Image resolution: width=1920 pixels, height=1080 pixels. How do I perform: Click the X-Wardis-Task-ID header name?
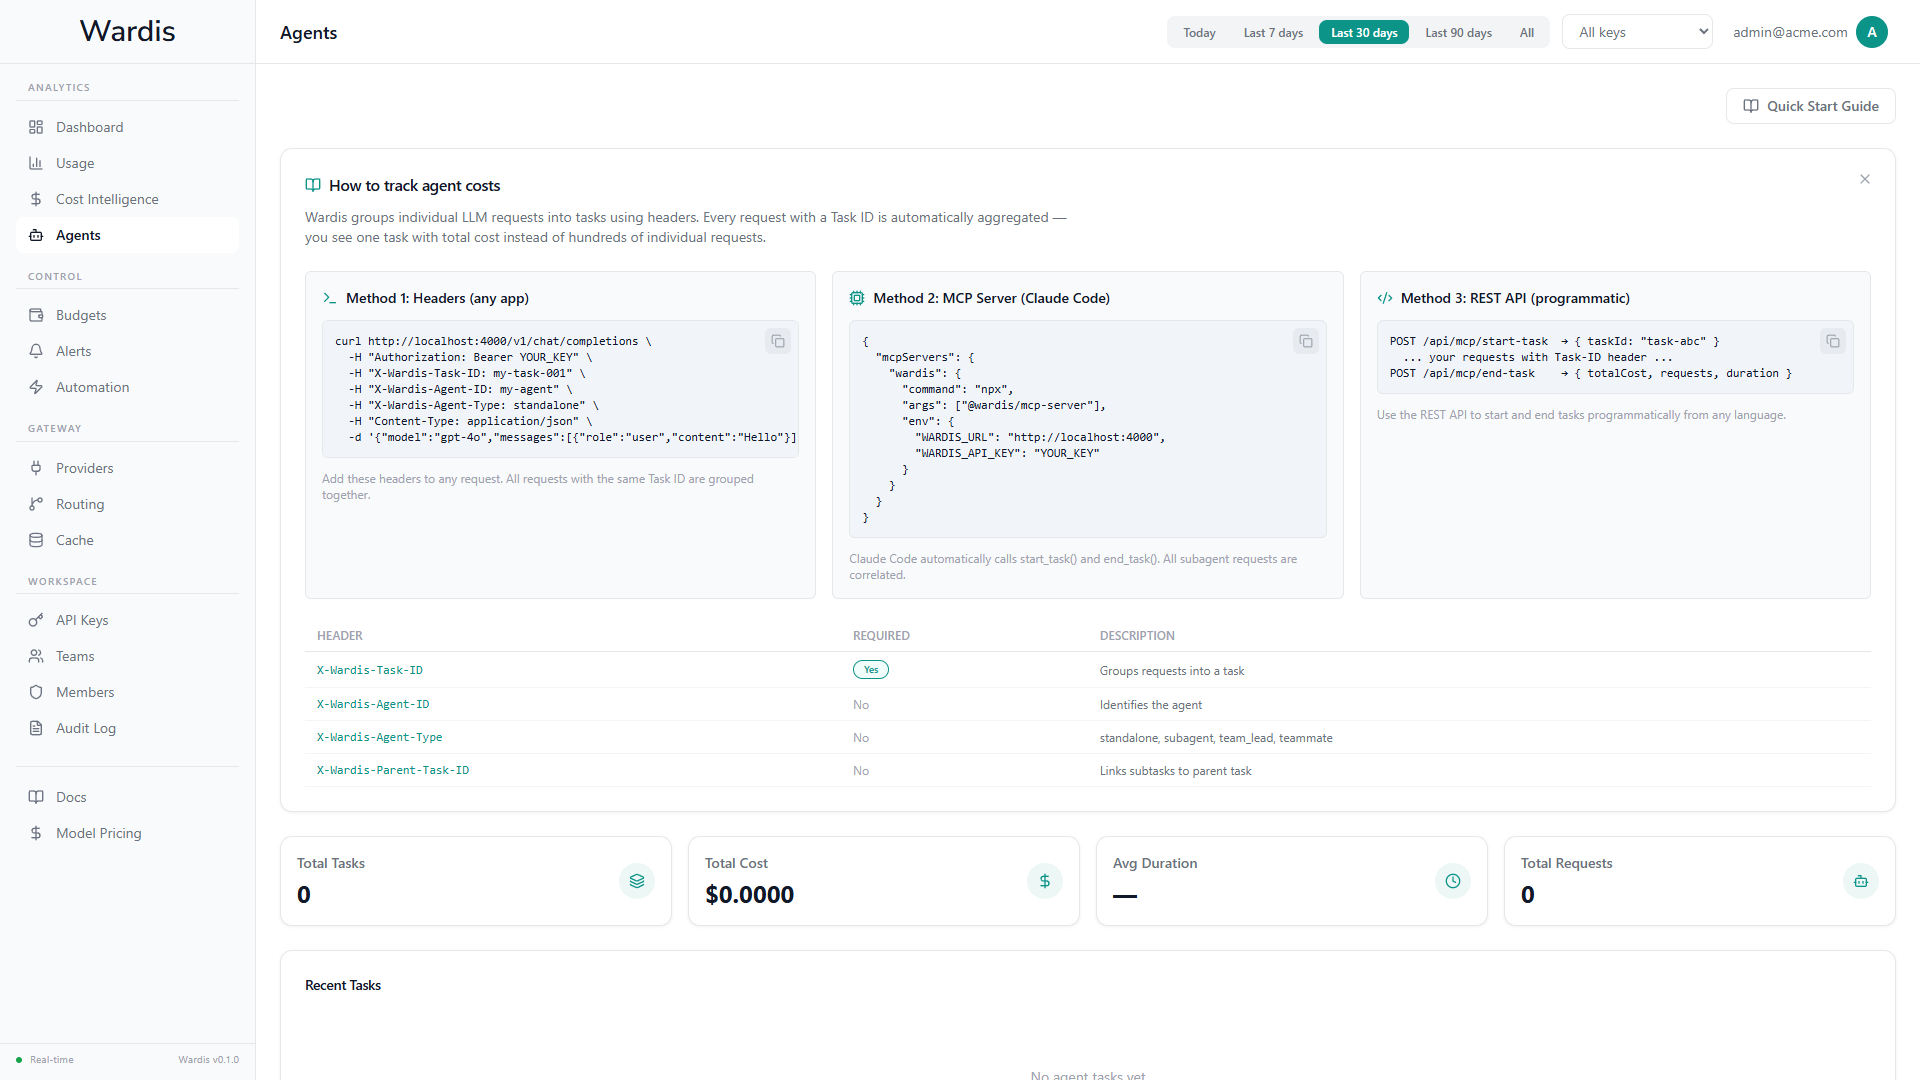coord(370,670)
